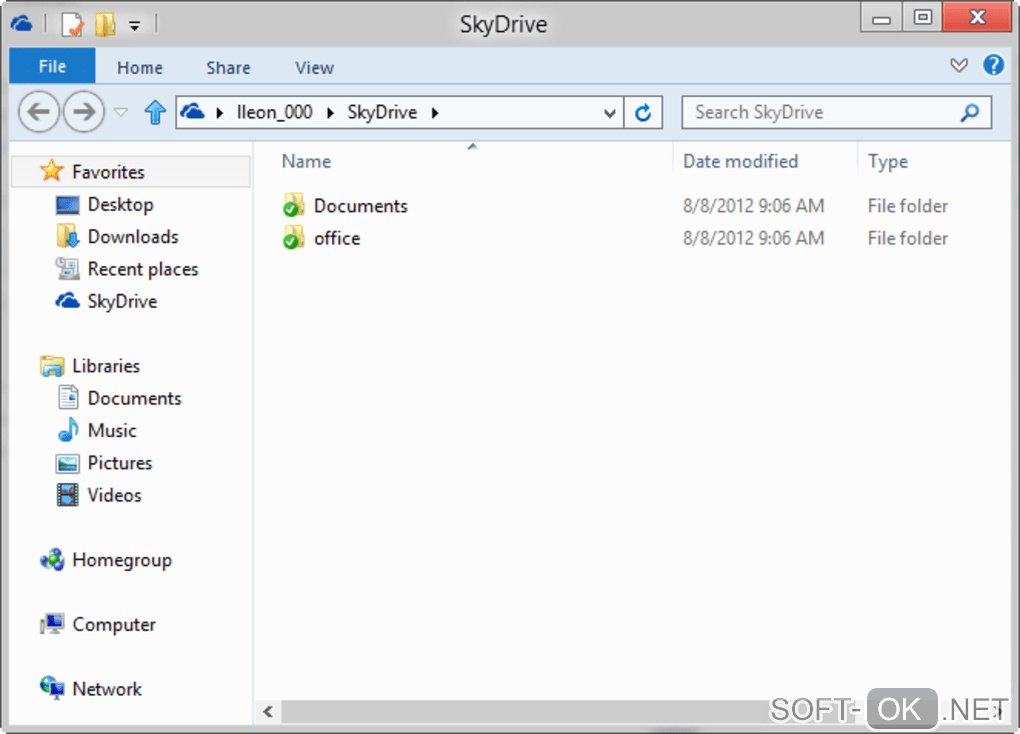The height and width of the screenshot is (734, 1020).
Task: Click the Pictures library icon
Action: (x=68, y=463)
